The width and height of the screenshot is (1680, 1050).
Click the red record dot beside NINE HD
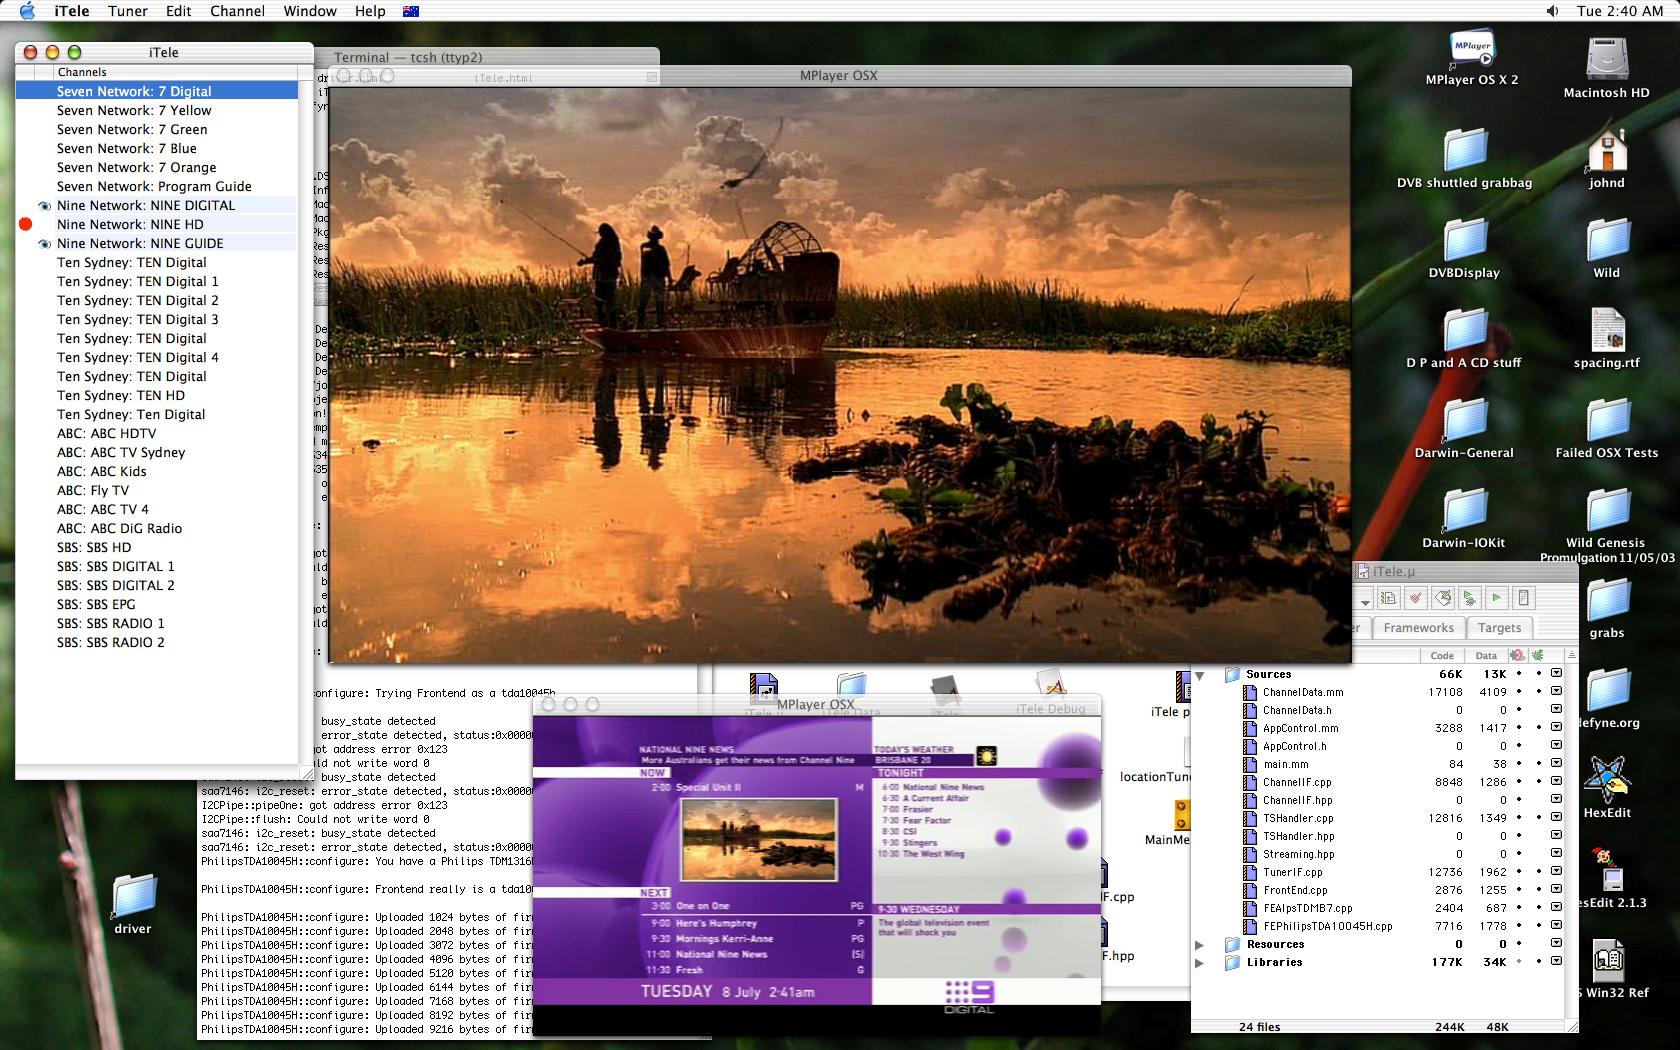(26, 225)
